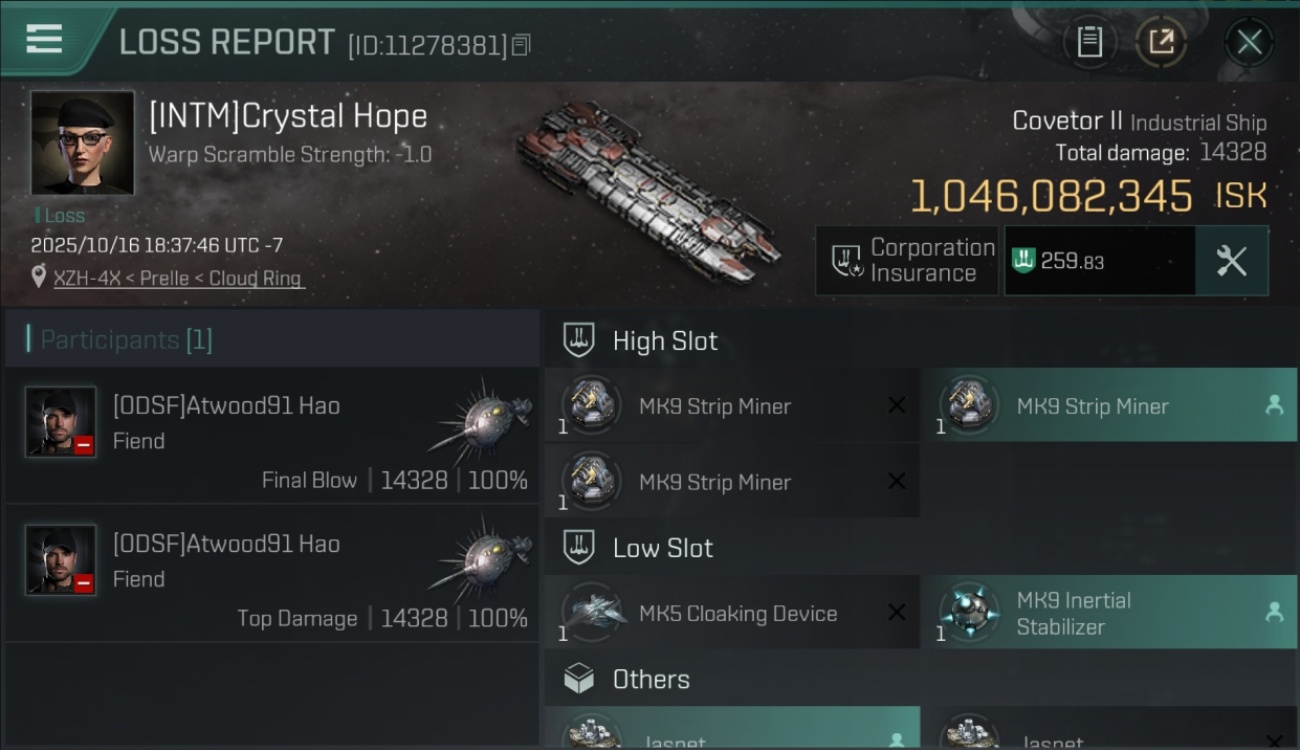
Task: Click the insurance 259.83 value box
Action: (1099, 261)
